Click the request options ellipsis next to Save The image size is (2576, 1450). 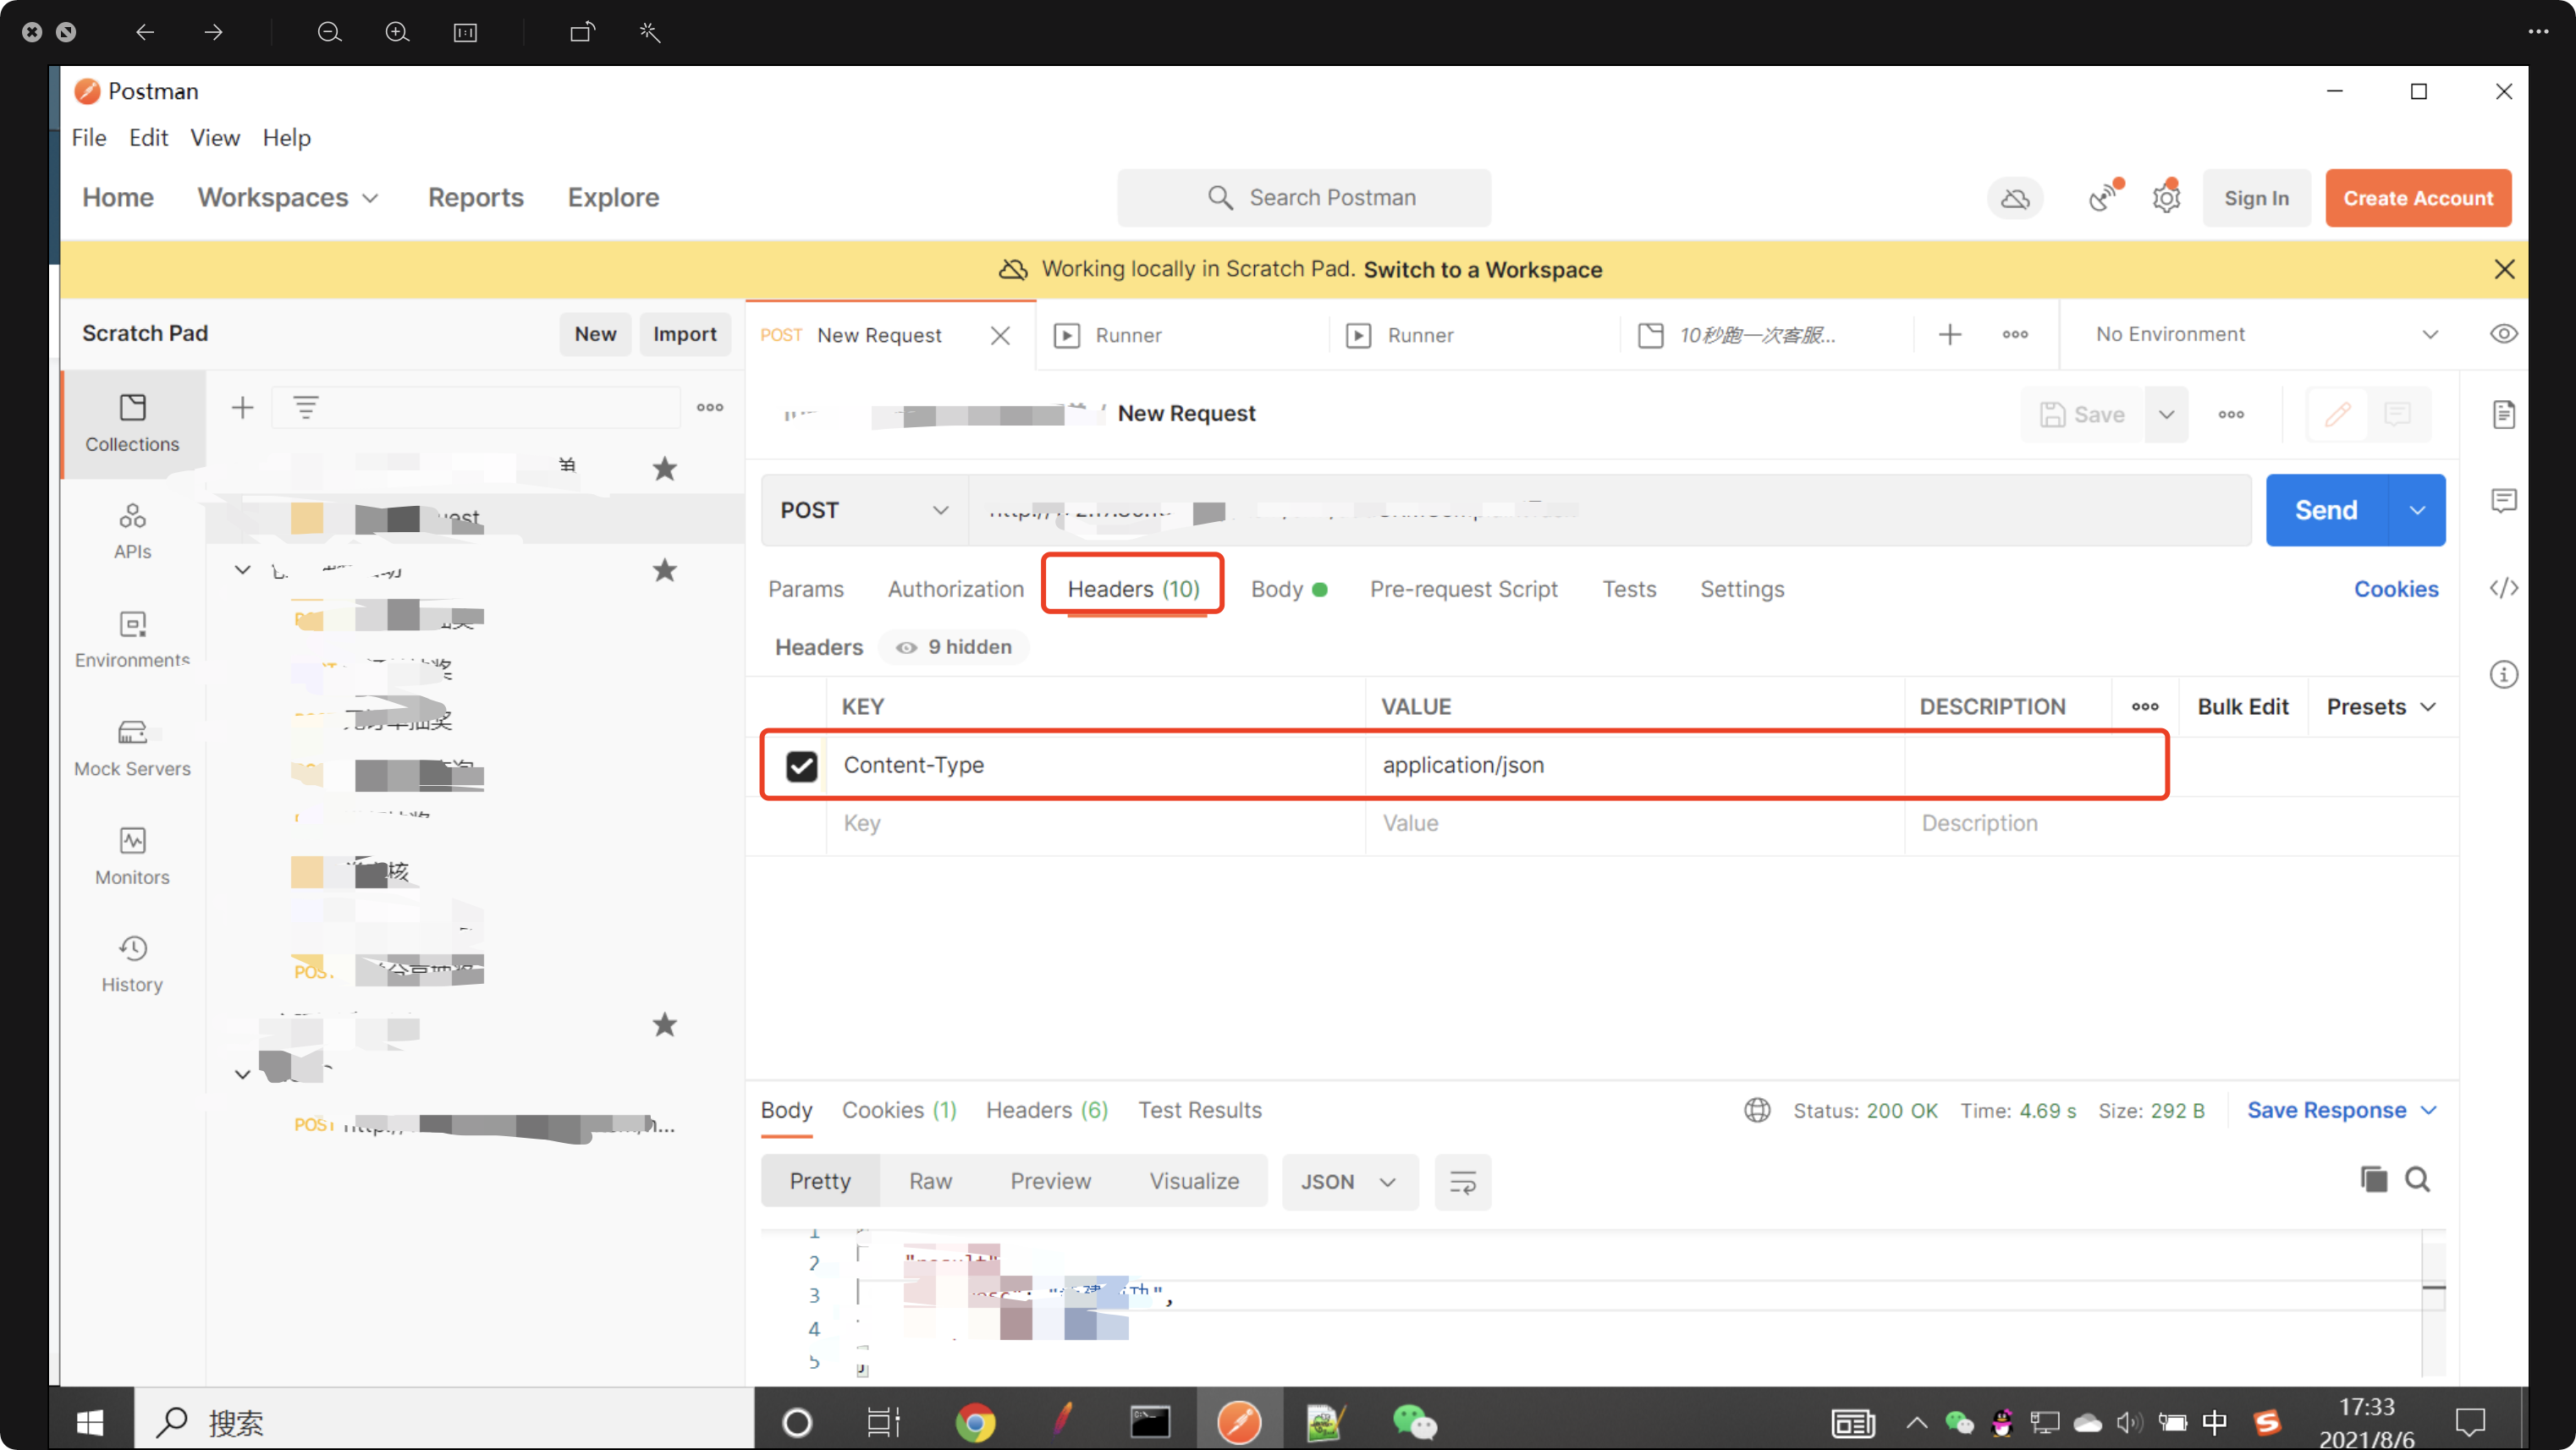[2231, 414]
